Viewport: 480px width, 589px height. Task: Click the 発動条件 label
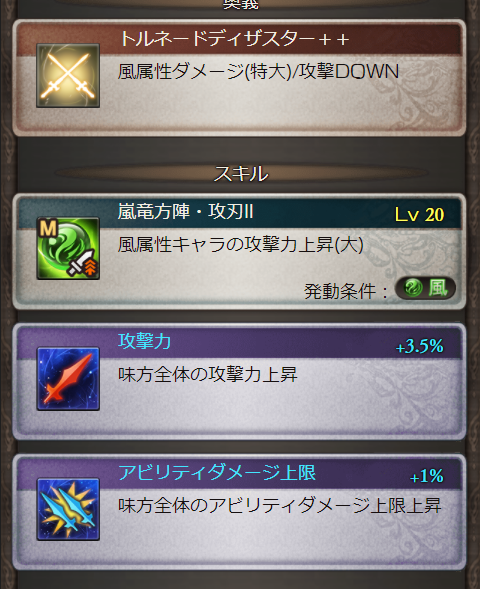[x=340, y=291]
